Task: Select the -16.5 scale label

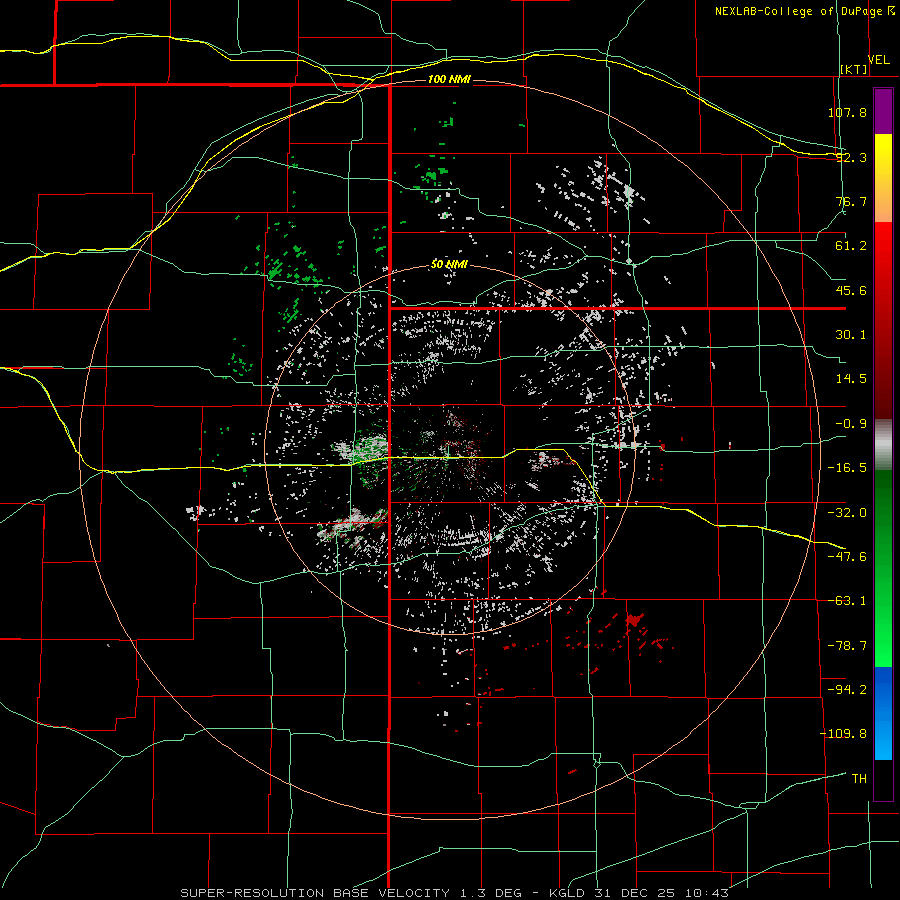Action: (847, 468)
